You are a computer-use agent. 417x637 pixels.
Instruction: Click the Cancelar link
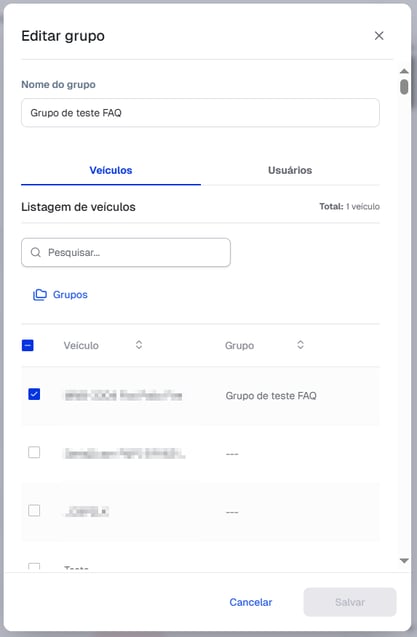(x=251, y=602)
